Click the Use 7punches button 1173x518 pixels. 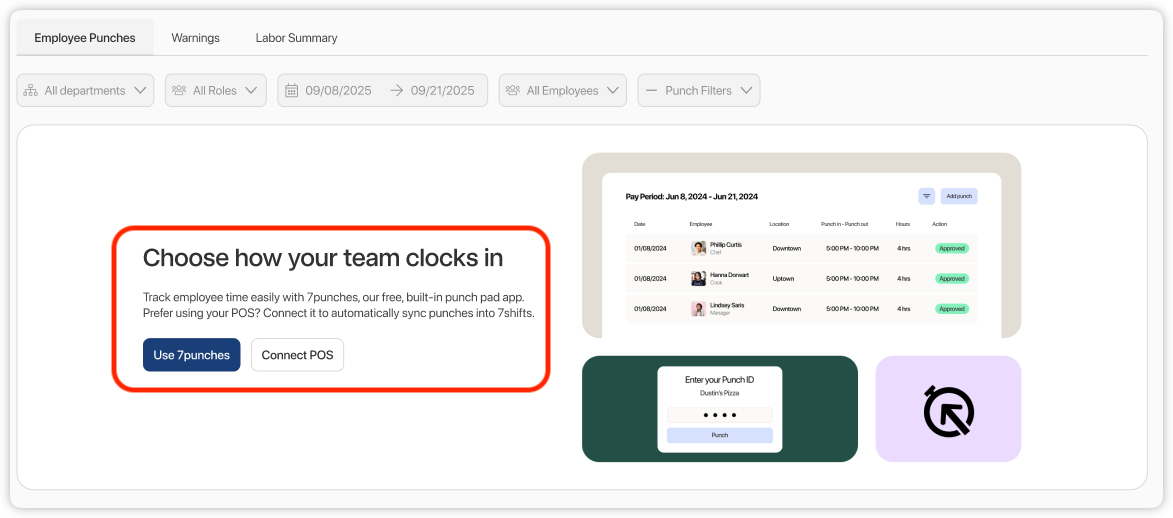[x=192, y=355]
